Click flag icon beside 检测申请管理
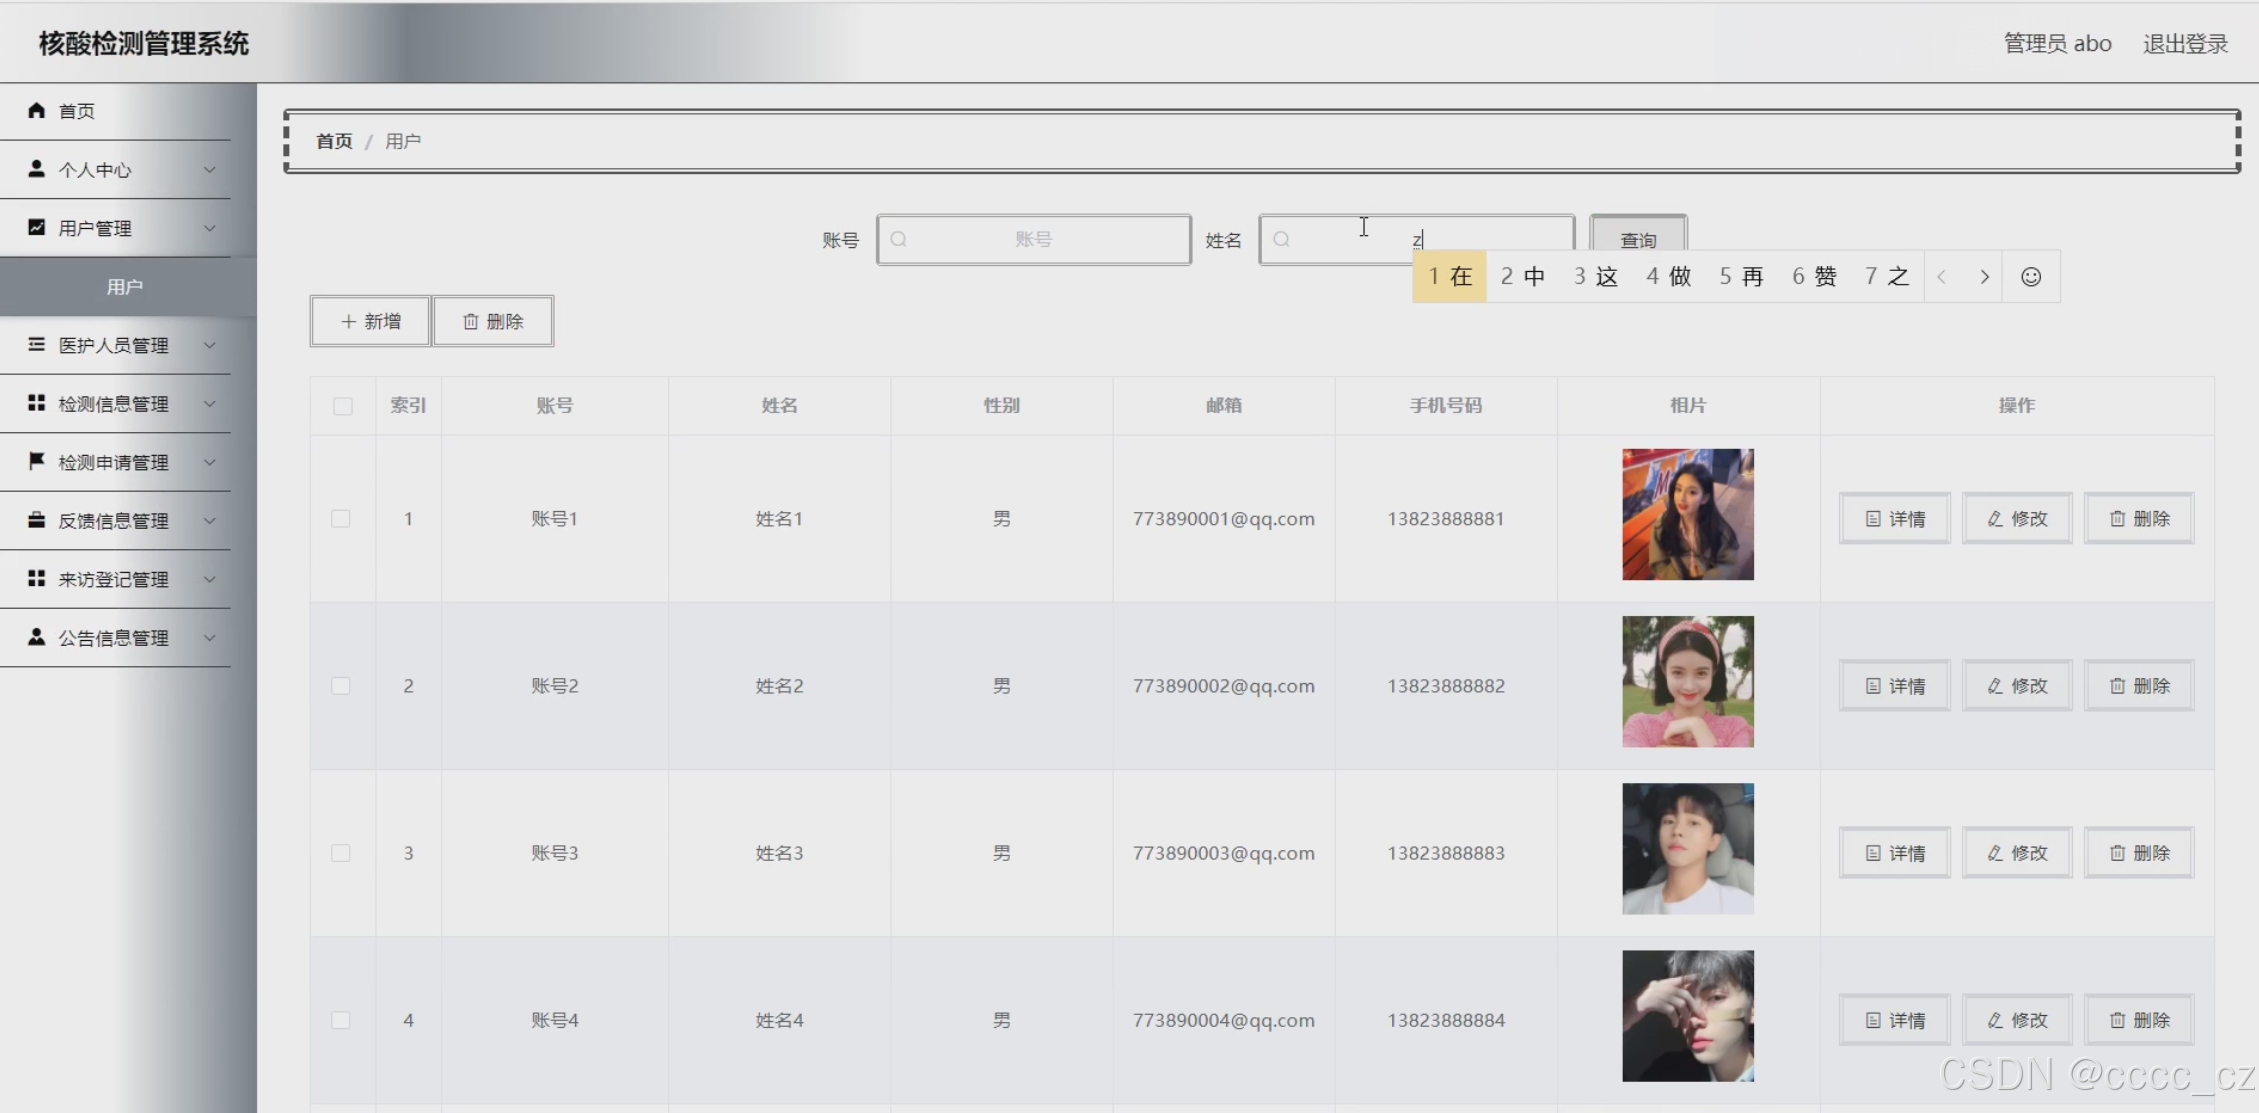Screen dimensions: 2259x1113 tap(37, 461)
